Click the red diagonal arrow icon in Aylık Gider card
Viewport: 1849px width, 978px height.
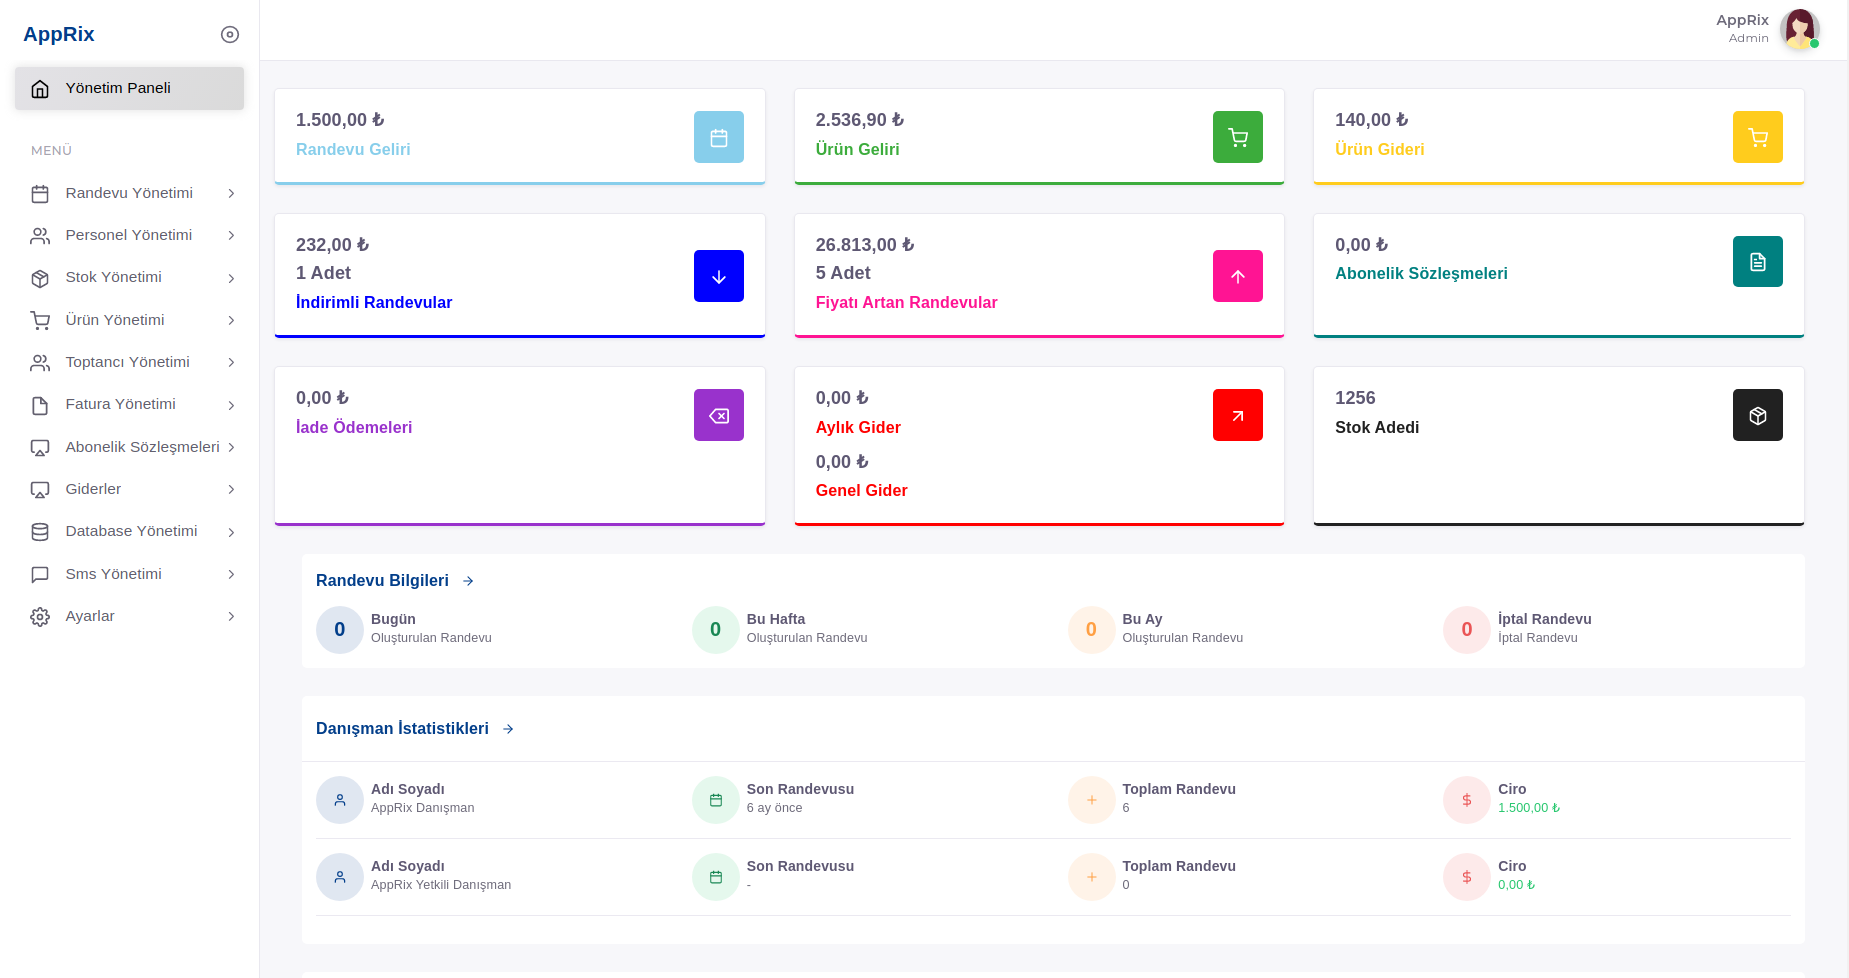tap(1238, 415)
